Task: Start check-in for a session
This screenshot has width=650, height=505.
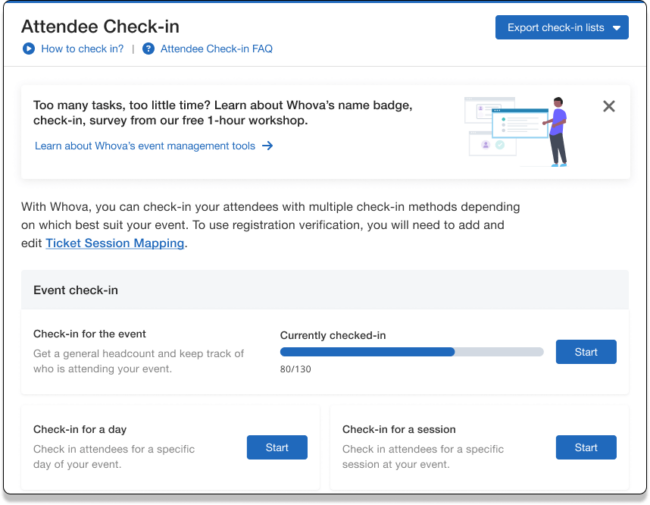Action: click(586, 447)
